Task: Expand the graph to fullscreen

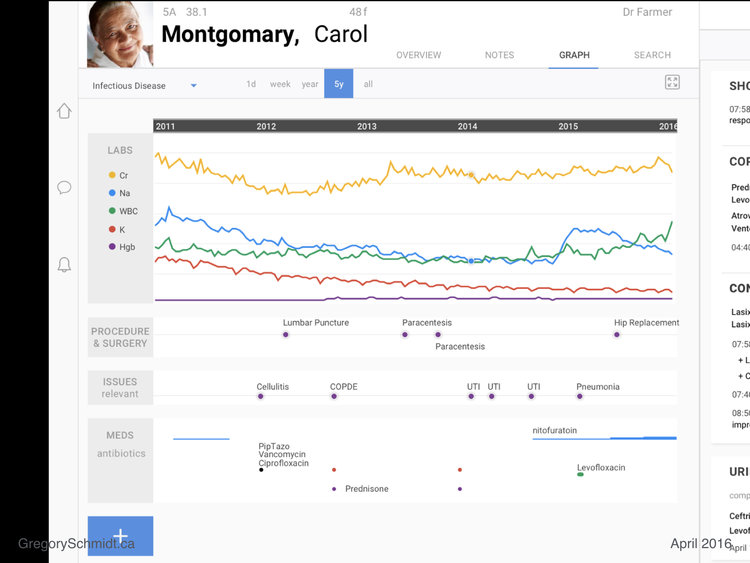Action: [x=672, y=82]
